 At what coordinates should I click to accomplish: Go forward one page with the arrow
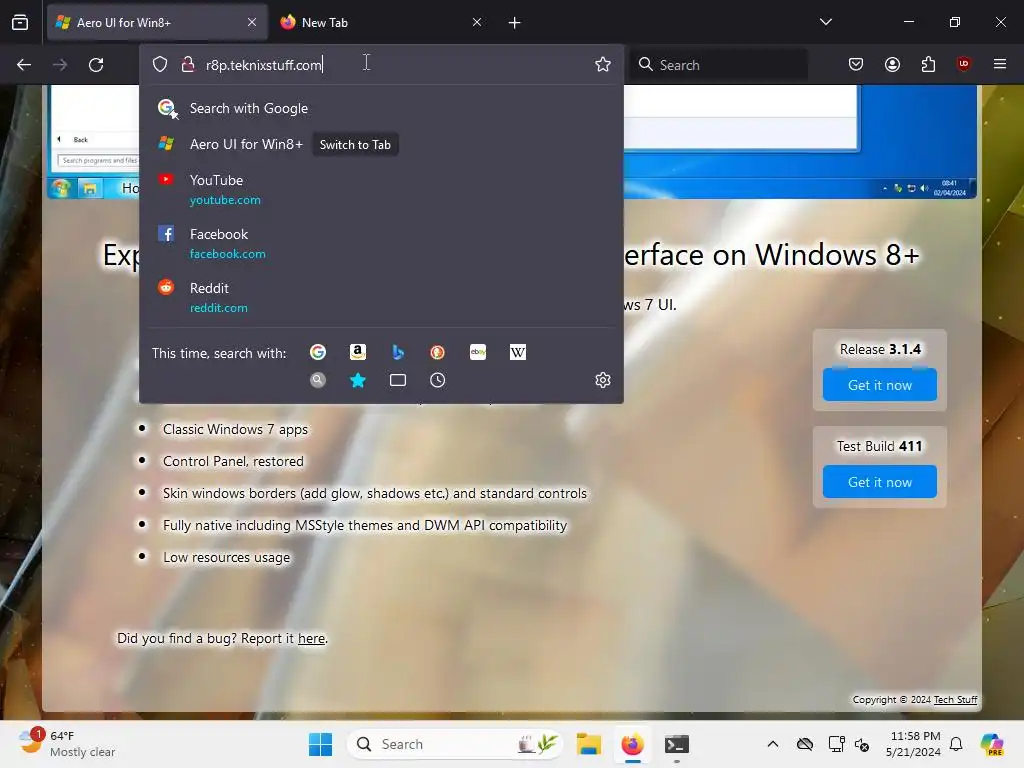click(60, 65)
